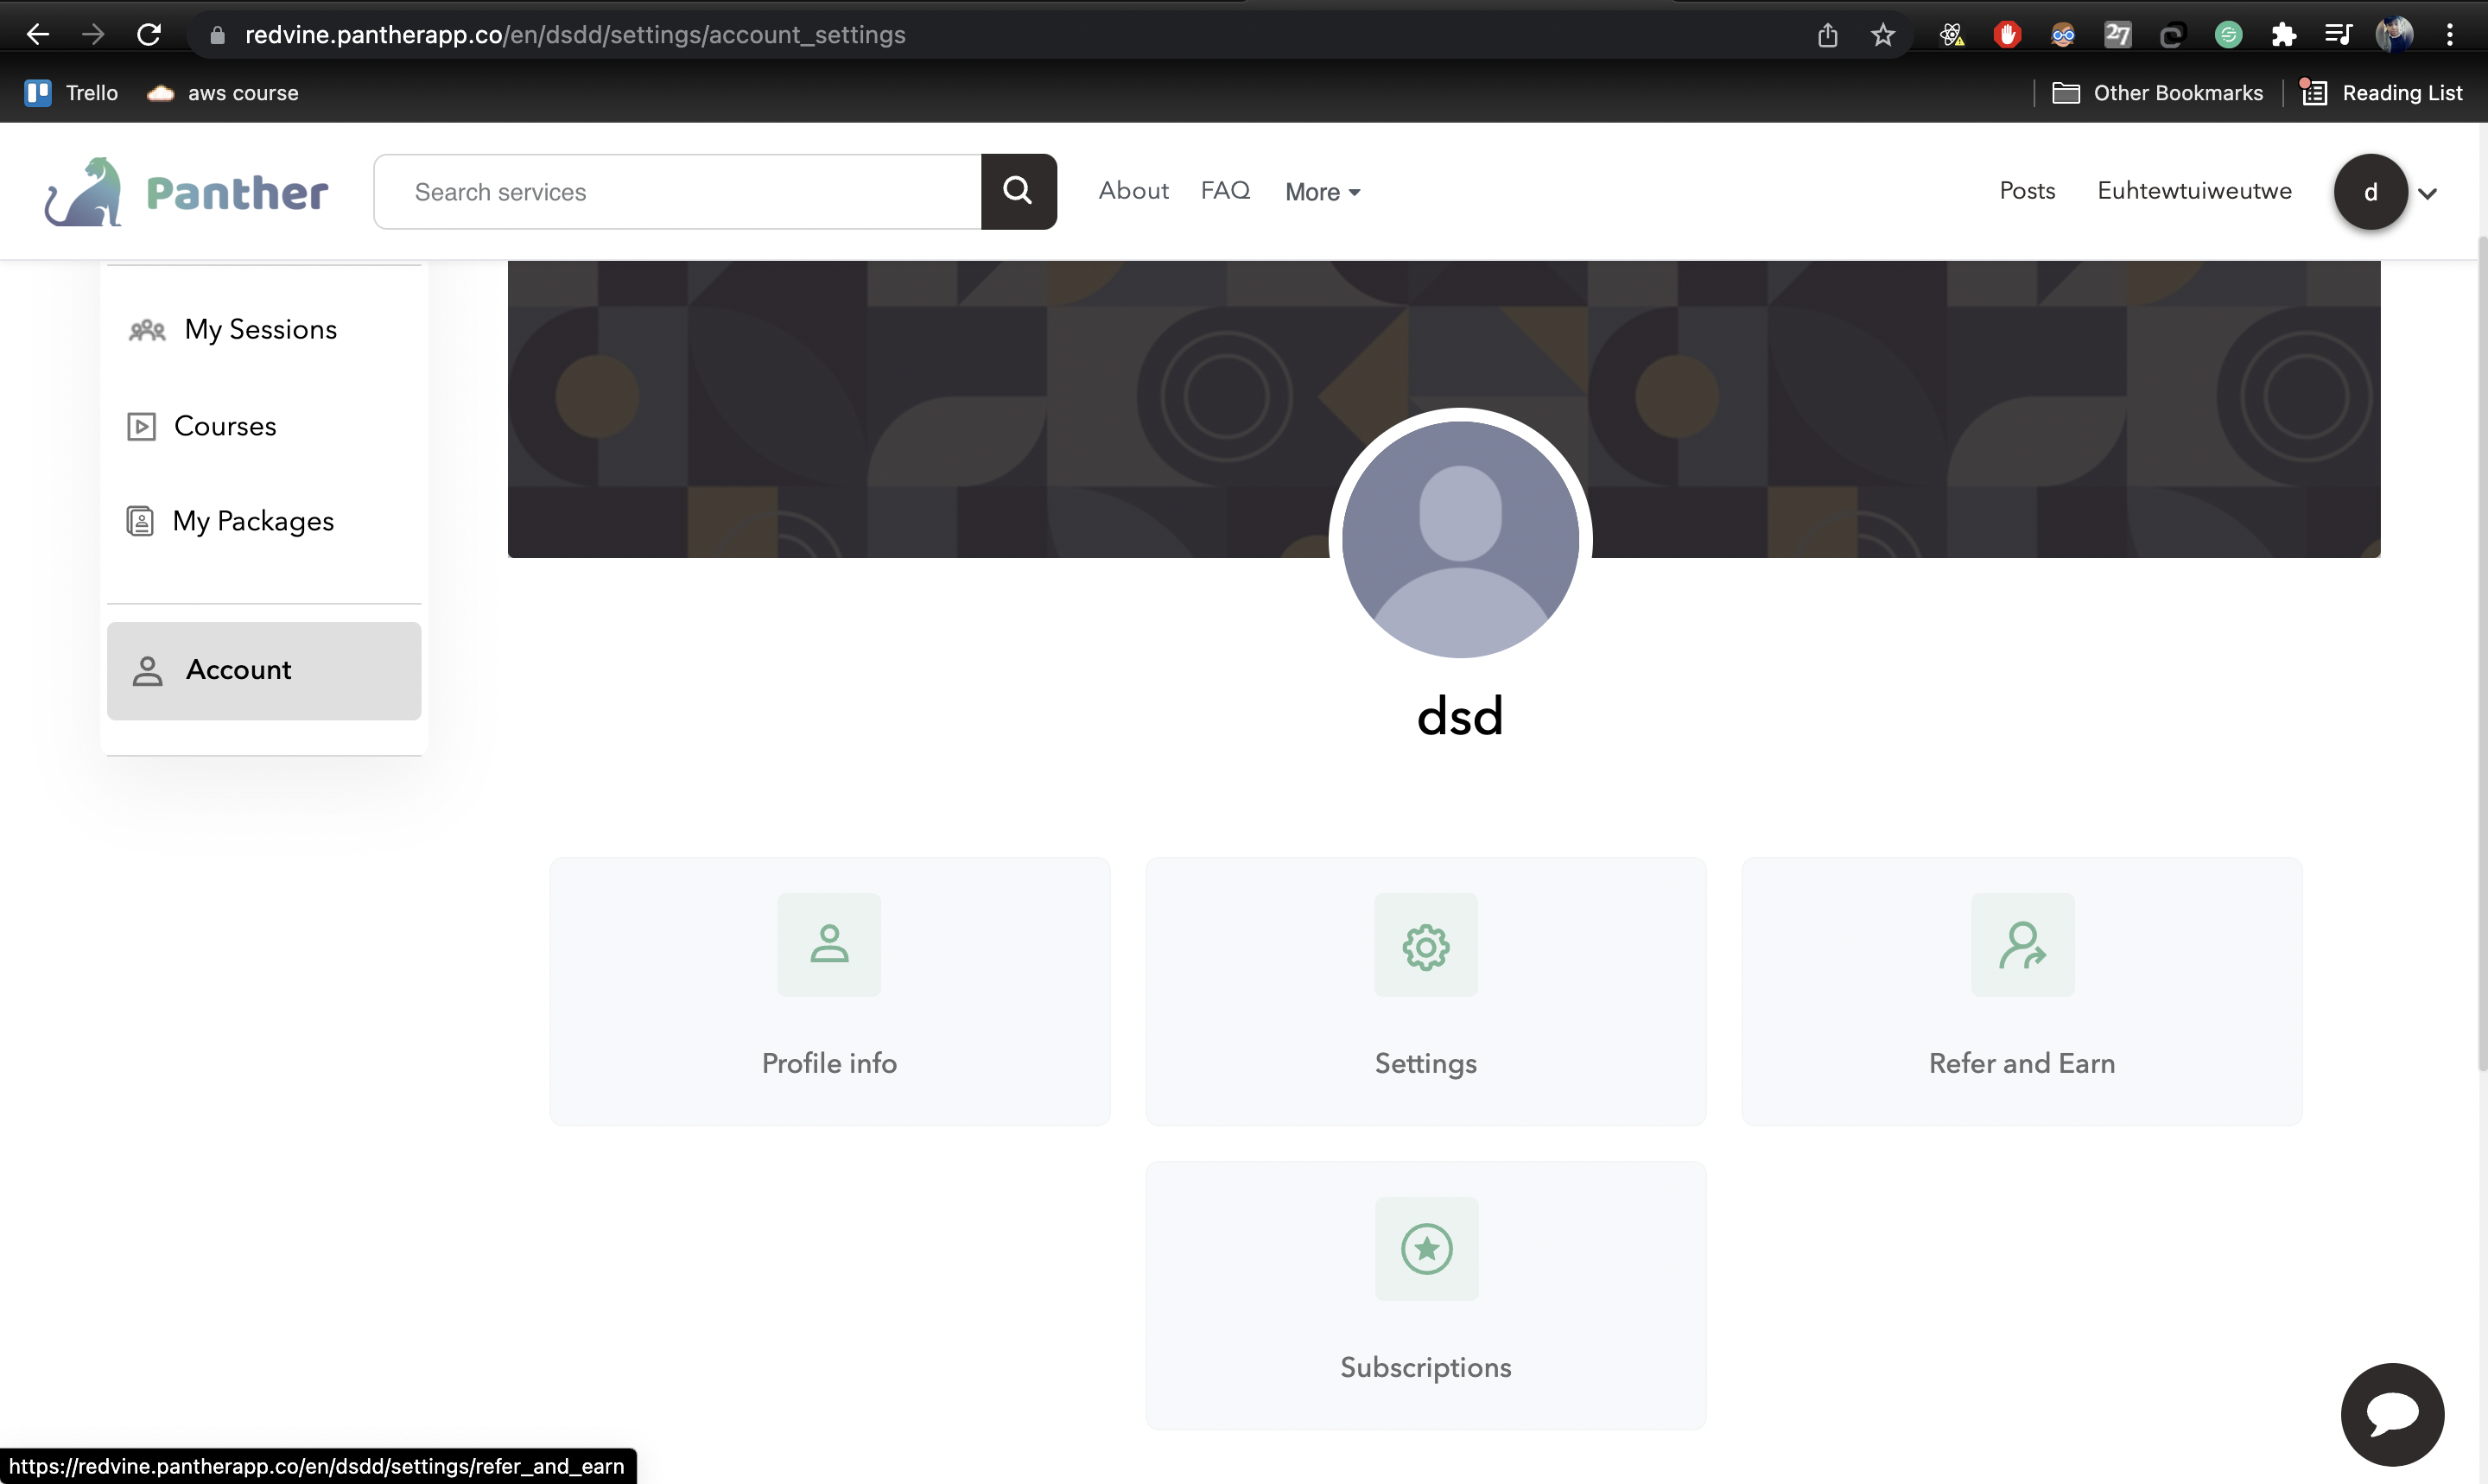The image size is (2488, 1484).
Task: Click the Courses play icon
Action: (x=141, y=427)
